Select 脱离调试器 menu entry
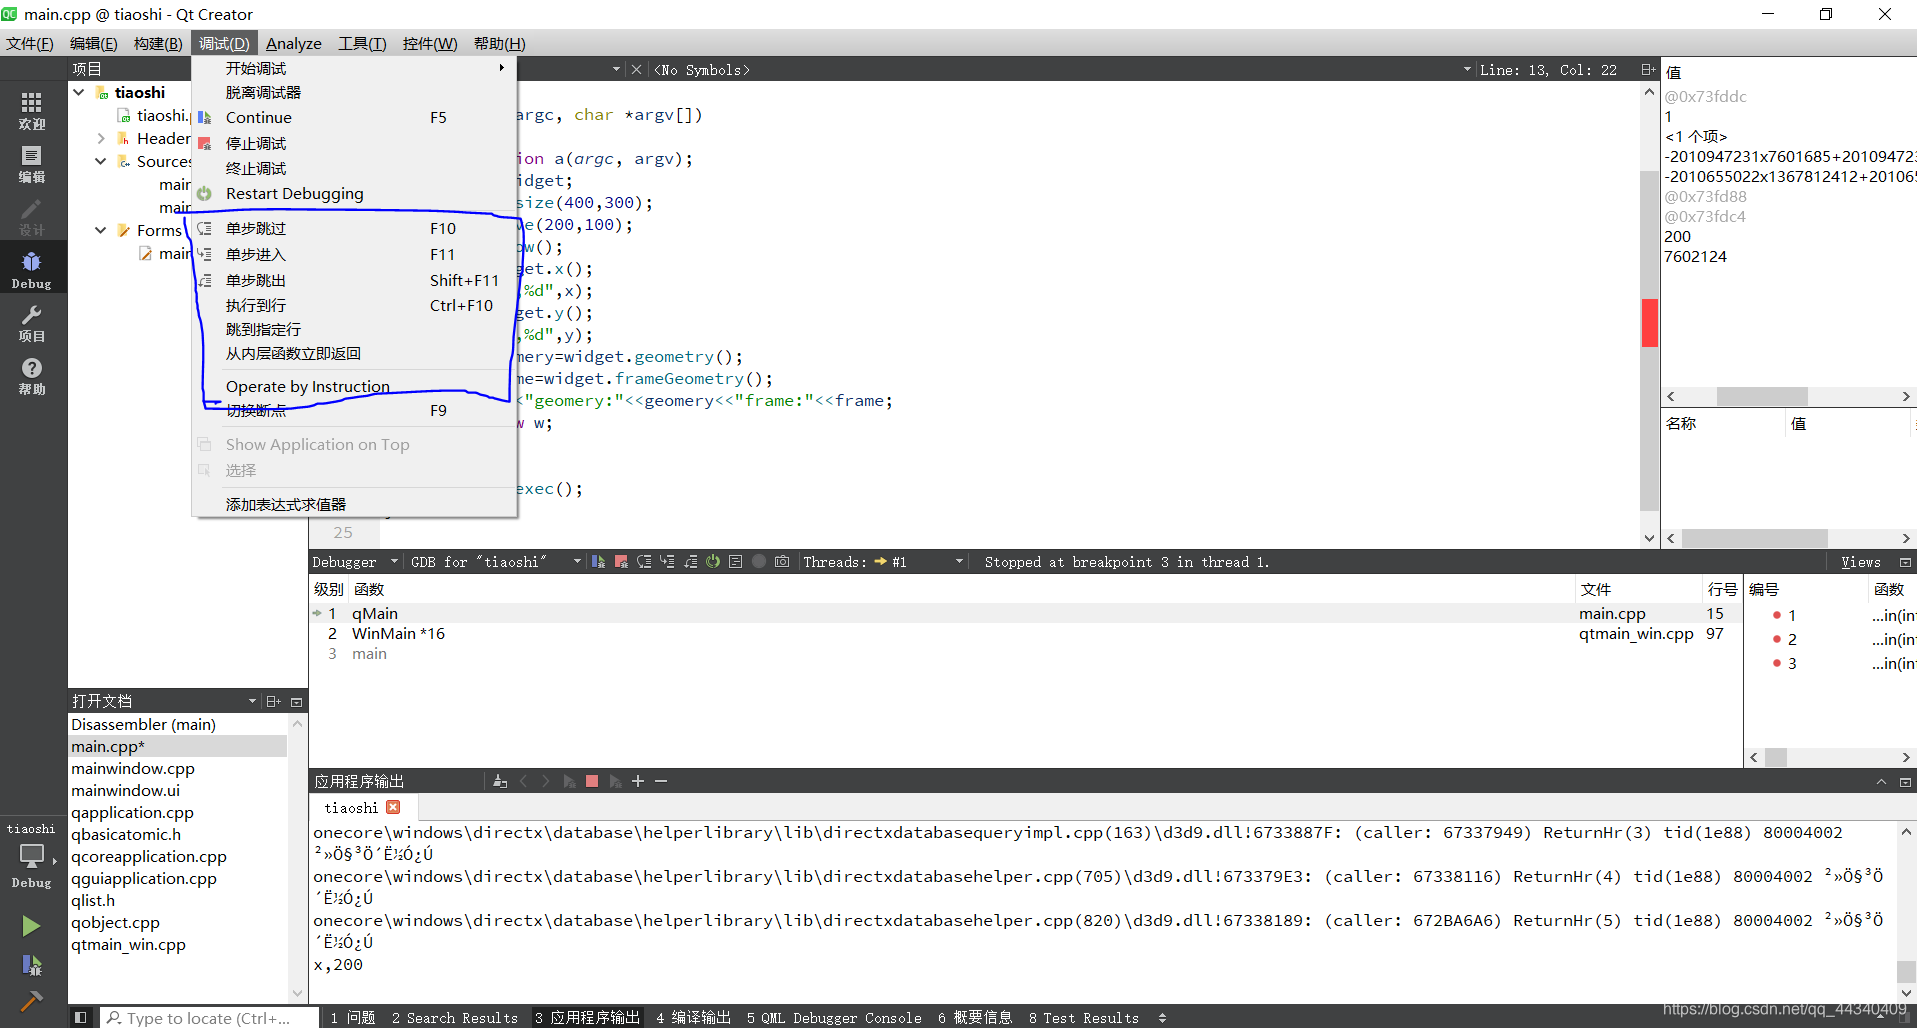The width and height of the screenshot is (1917, 1028). (x=354, y=92)
